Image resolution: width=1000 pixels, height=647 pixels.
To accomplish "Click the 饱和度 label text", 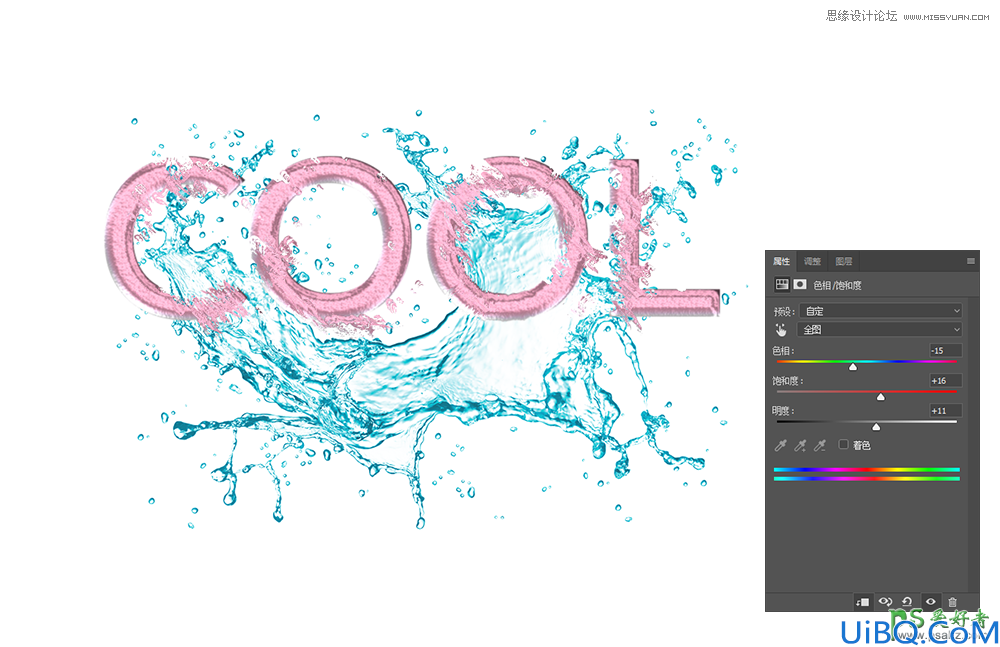I will click(x=788, y=380).
